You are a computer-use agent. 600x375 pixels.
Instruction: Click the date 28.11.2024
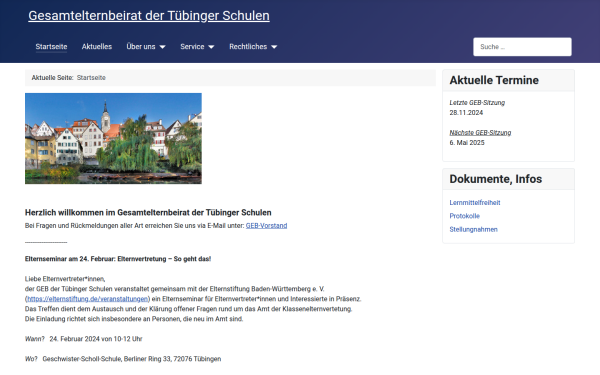[x=466, y=113]
